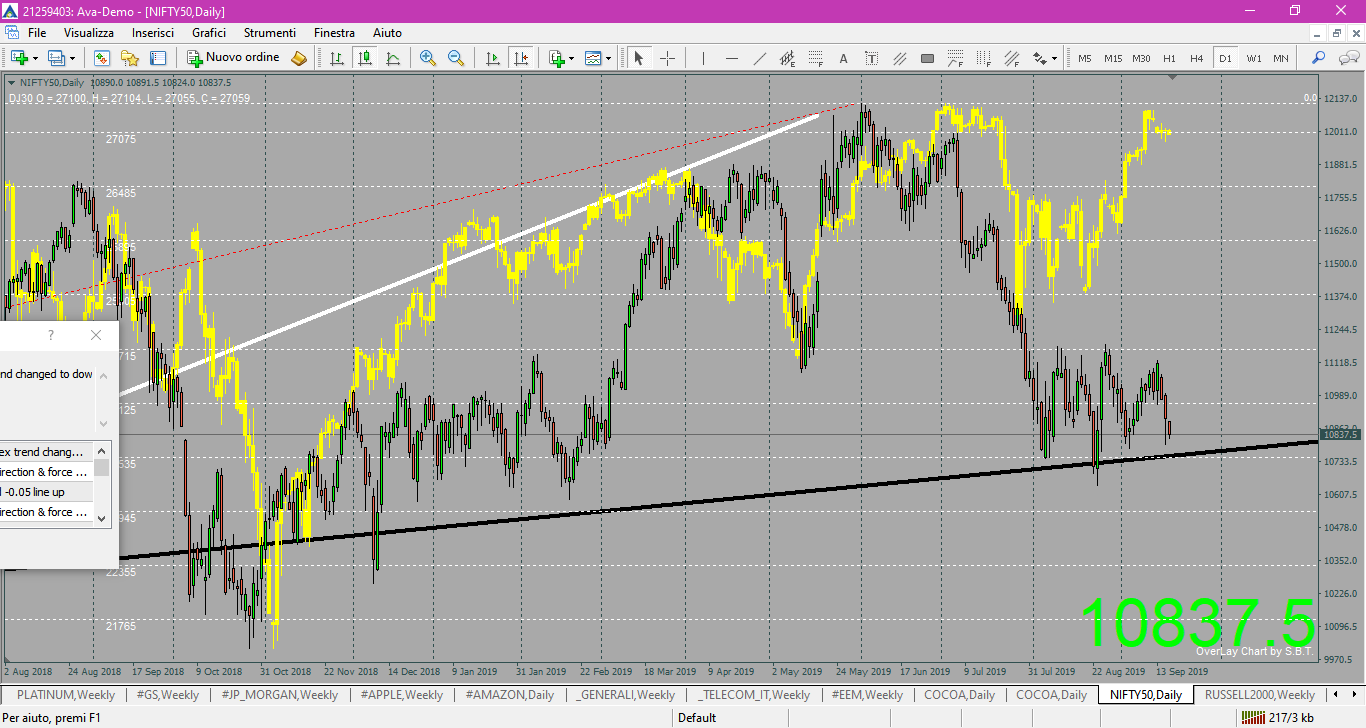Switch to M30 timeframe
The image size is (1366, 728).
tap(1141, 58)
